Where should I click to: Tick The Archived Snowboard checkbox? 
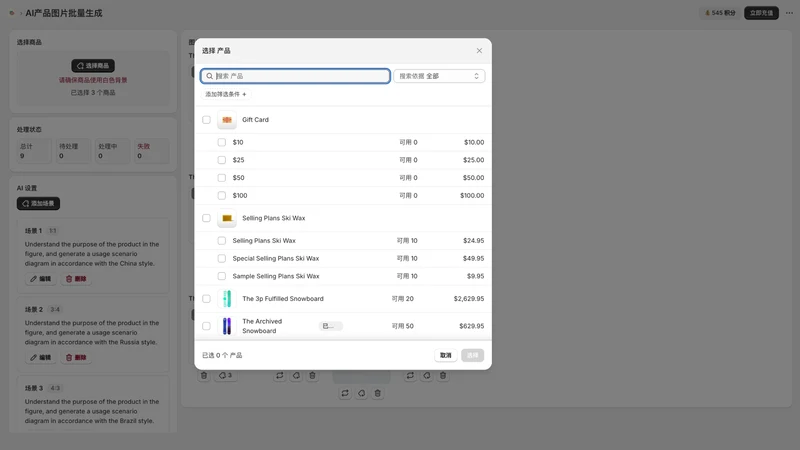pyautogui.click(x=206, y=326)
